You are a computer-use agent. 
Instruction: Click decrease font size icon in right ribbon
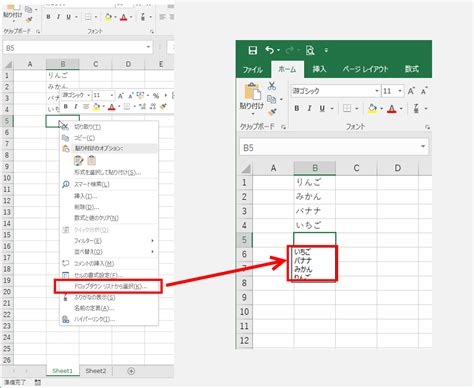(424, 91)
